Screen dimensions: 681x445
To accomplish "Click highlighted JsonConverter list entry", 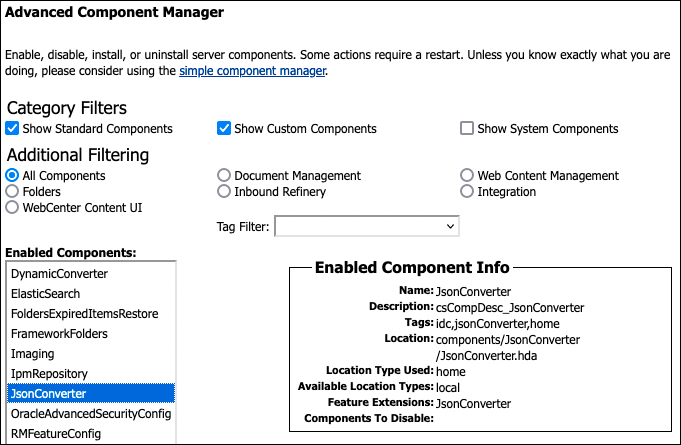I will (91, 394).
